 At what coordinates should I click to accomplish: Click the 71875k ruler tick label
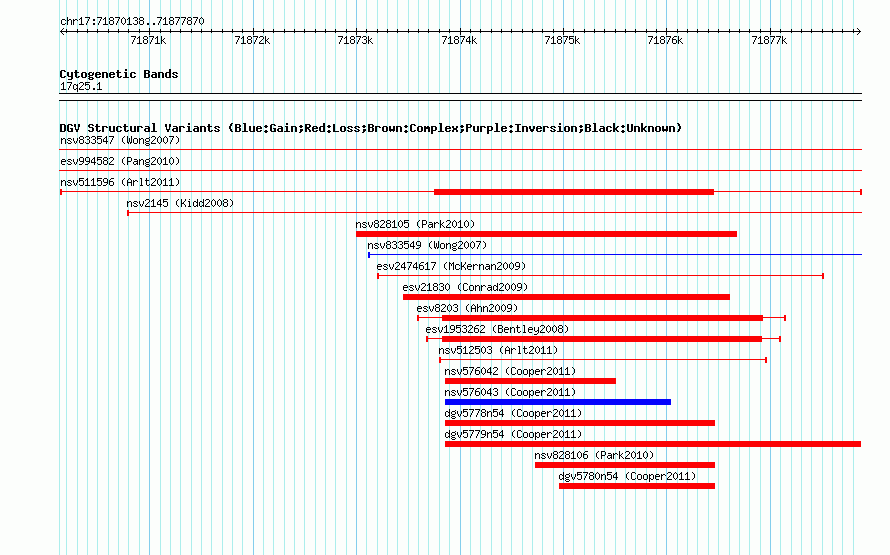(562, 40)
